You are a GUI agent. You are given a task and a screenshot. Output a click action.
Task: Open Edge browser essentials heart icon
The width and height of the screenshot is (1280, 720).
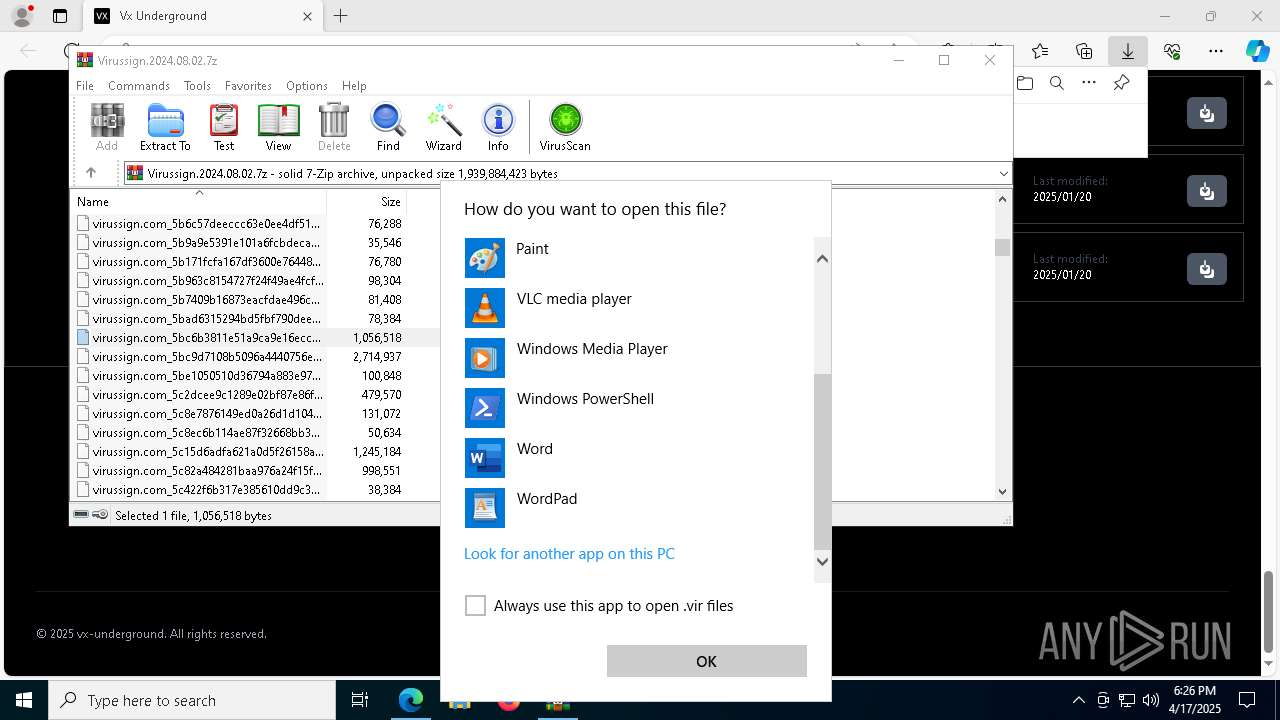pyautogui.click(x=1172, y=50)
